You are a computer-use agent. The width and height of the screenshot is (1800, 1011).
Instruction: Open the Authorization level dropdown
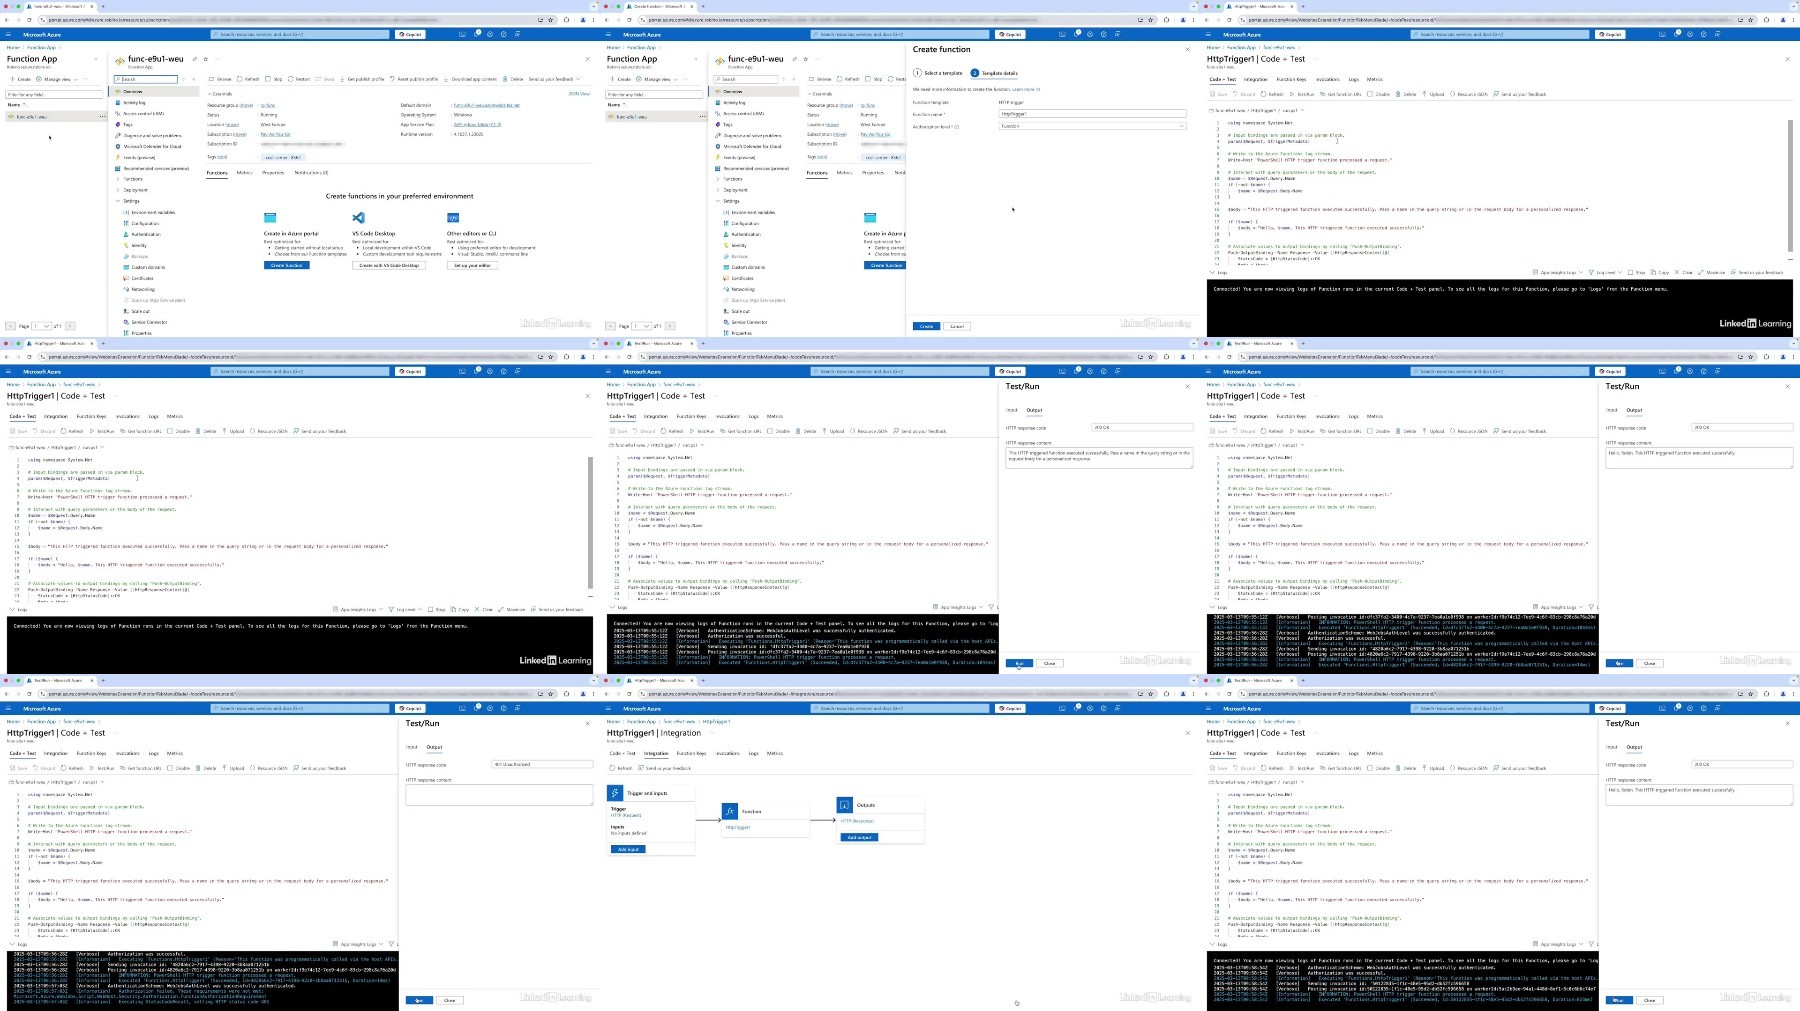click(x=1092, y=126)
